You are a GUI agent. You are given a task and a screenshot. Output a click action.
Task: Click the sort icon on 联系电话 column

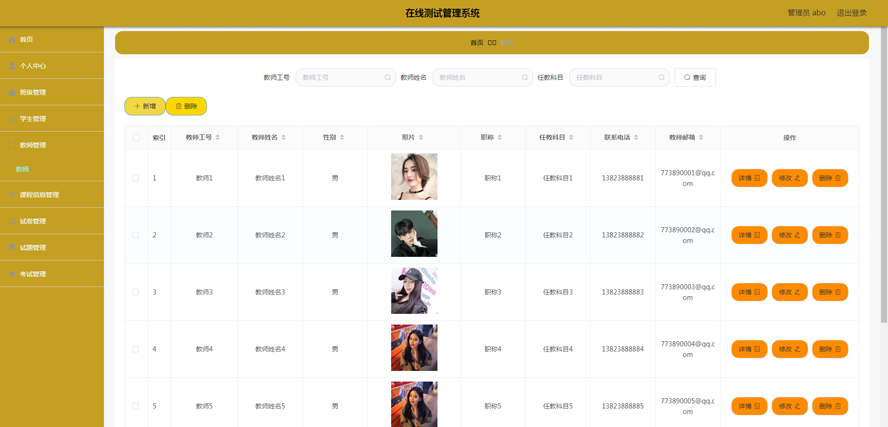[636, 138]
